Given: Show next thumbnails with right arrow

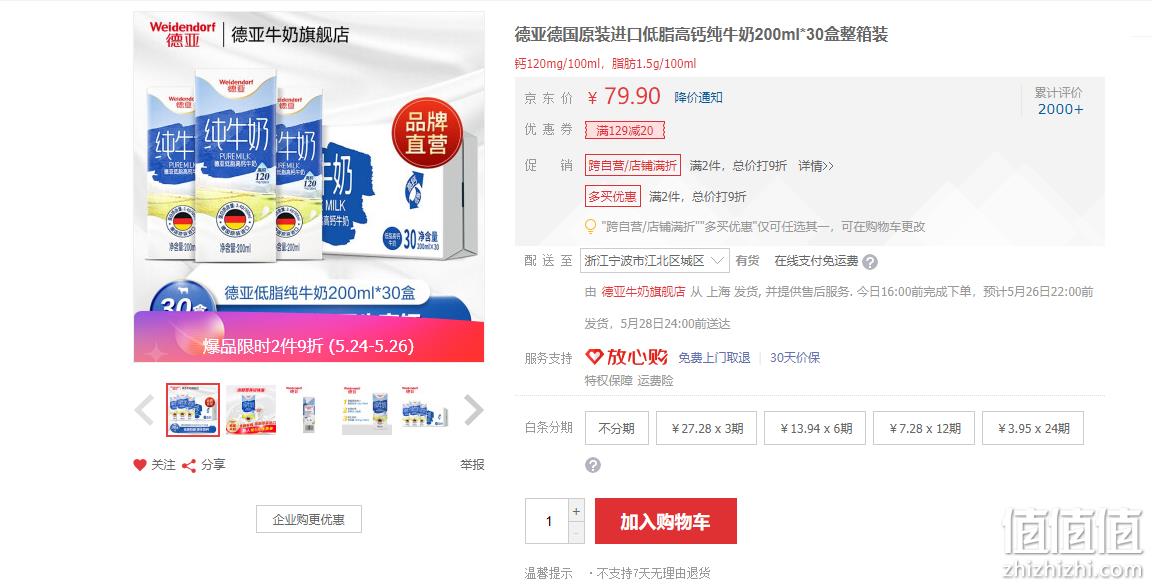Looking at the screenshot, I should click(474, 410).
